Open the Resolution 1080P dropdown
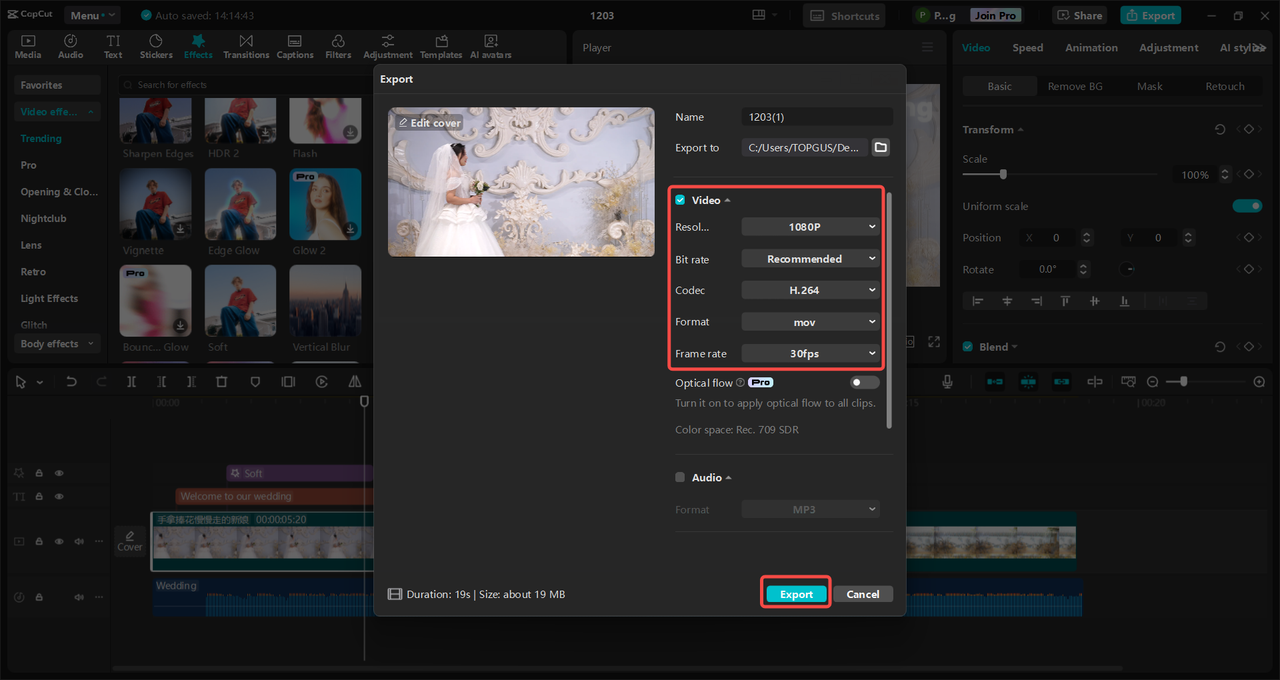 (810, 227)
